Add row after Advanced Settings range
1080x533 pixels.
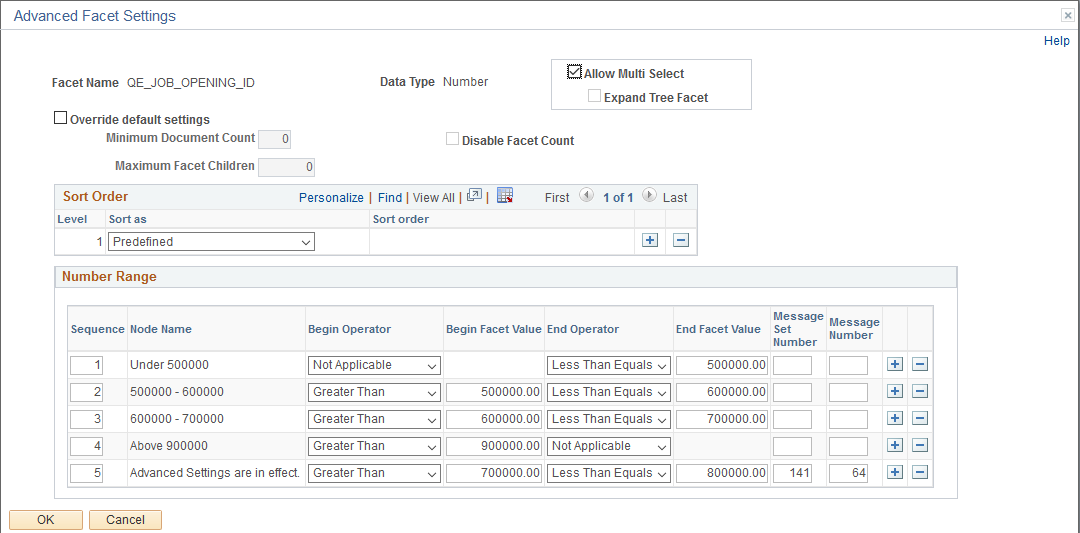[x=894, y=472]
